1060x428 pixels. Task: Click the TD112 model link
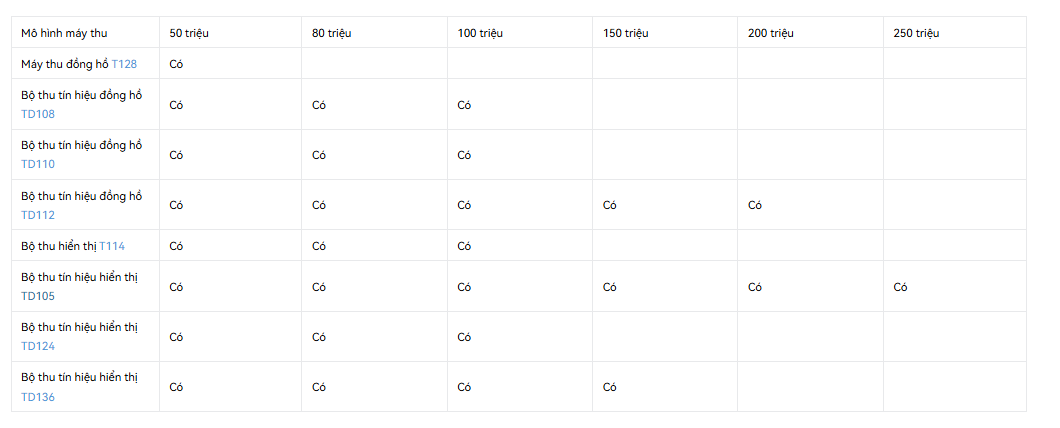38,215
